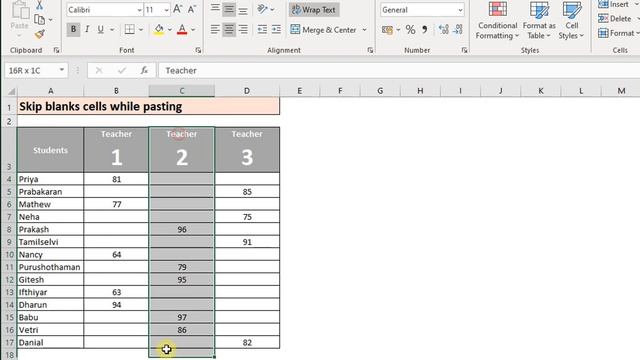This screenshot has height=360, width=640.
Task: Click the Top Align icon
Action: (x=215, y=9)
